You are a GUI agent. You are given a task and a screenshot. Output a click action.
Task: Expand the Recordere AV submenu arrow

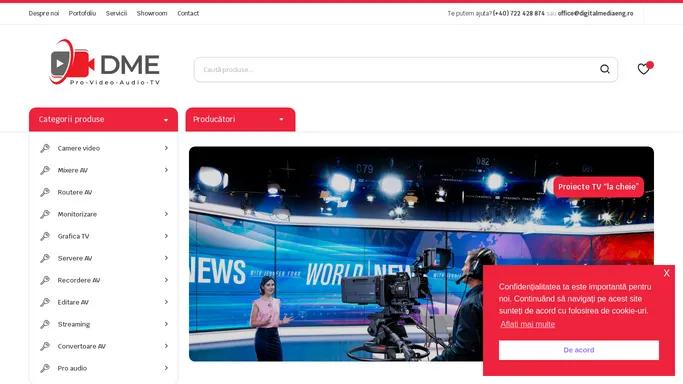click(166, 280)
